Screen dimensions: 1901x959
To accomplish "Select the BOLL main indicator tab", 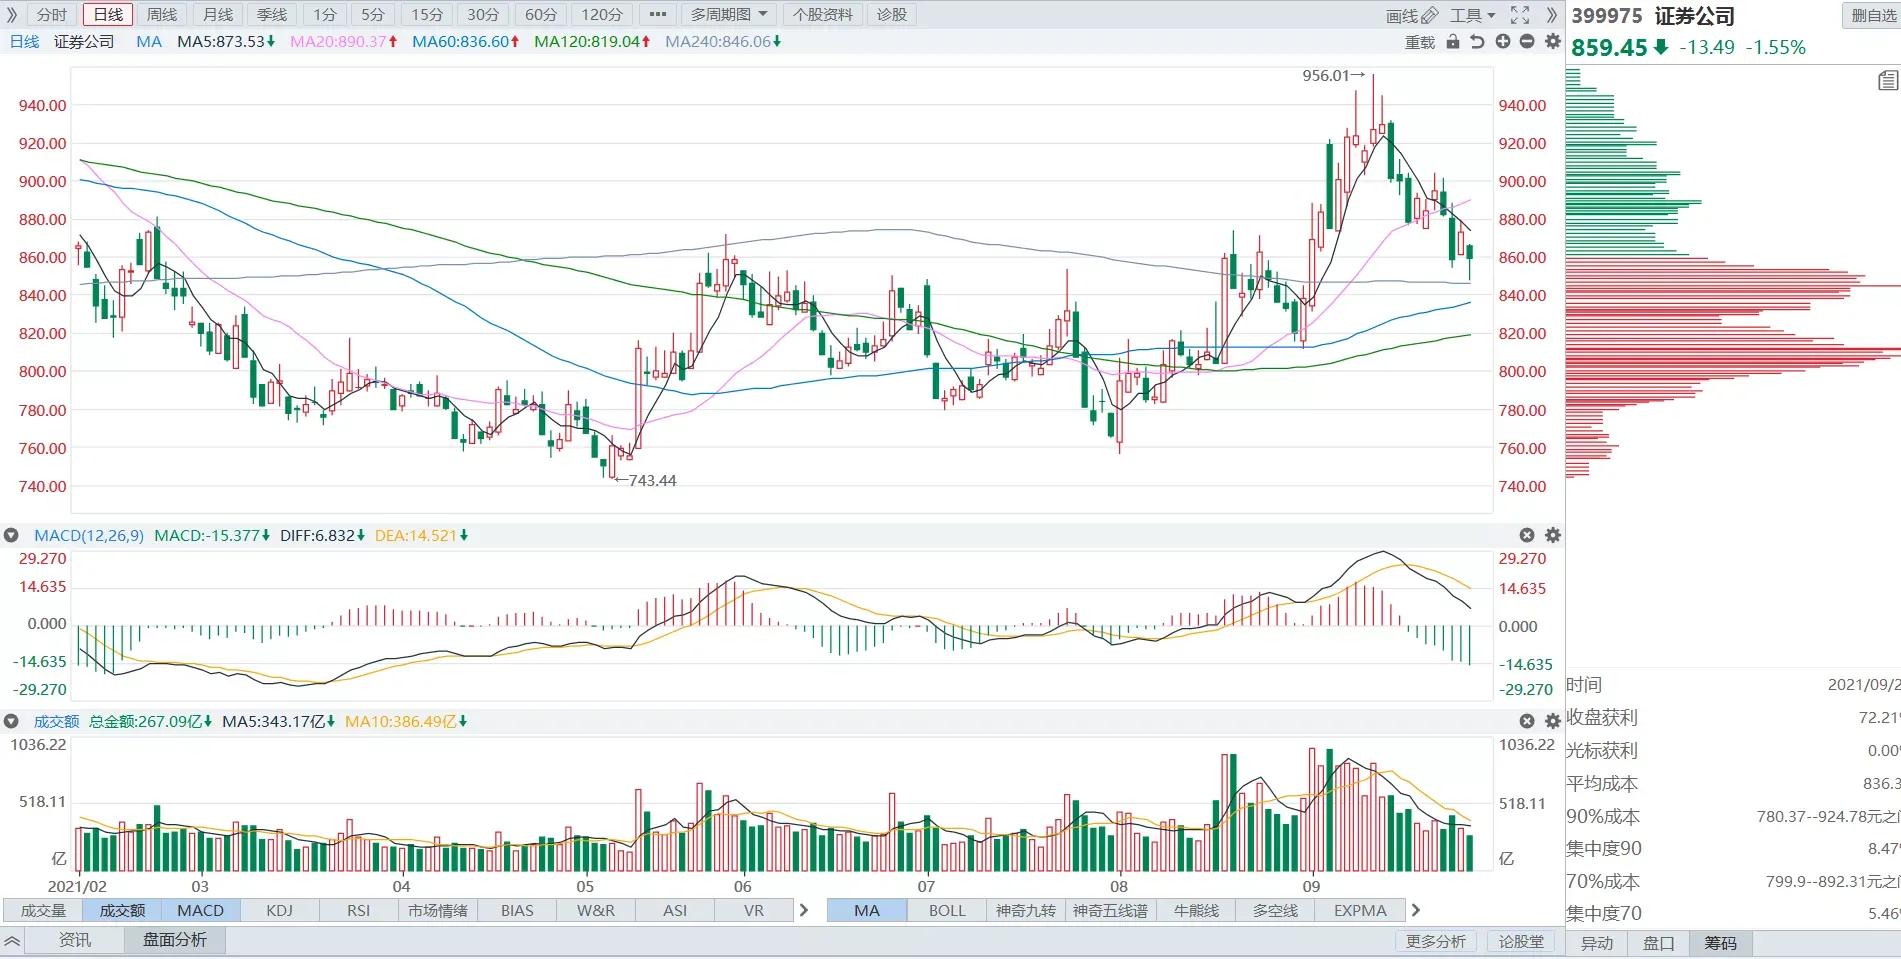I will pyautogui.click(x=947, y=910).
